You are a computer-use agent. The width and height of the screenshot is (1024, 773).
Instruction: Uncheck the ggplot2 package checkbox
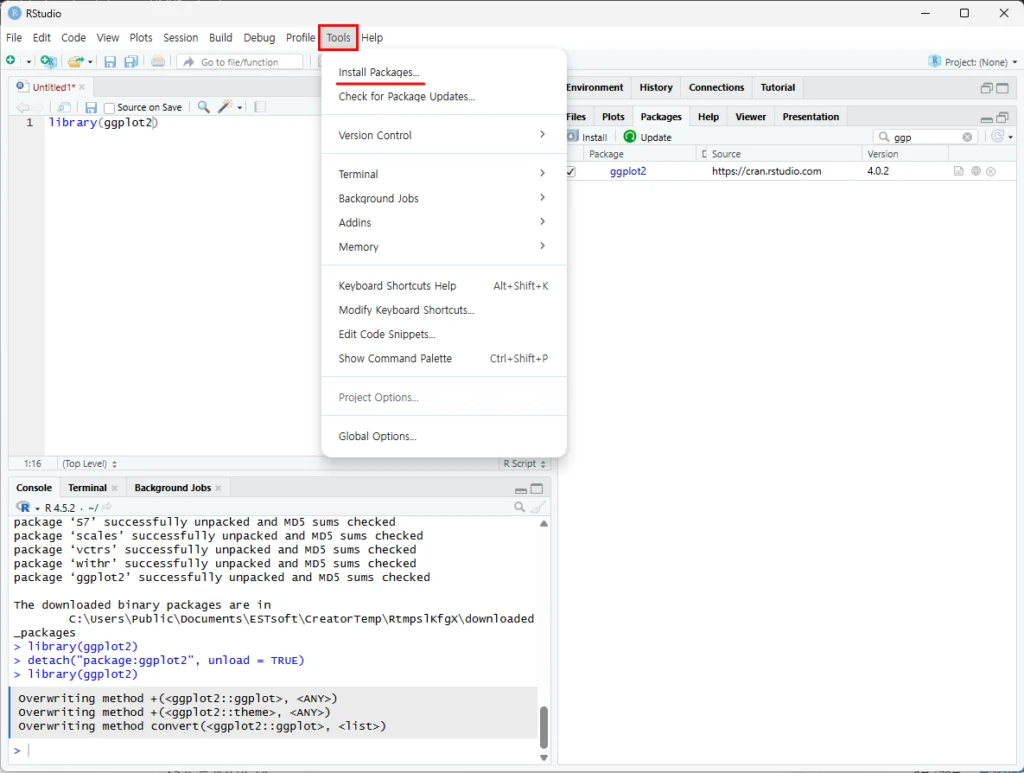(x=570, y=172)
